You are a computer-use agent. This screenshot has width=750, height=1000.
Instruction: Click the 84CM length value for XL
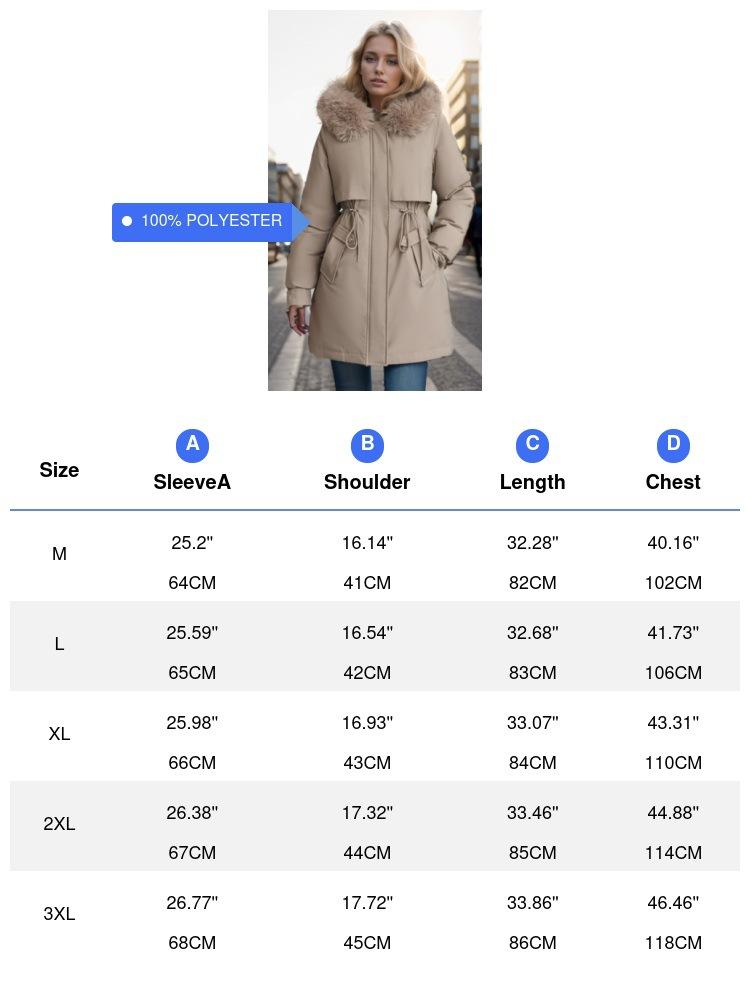[x=532, y=763]
